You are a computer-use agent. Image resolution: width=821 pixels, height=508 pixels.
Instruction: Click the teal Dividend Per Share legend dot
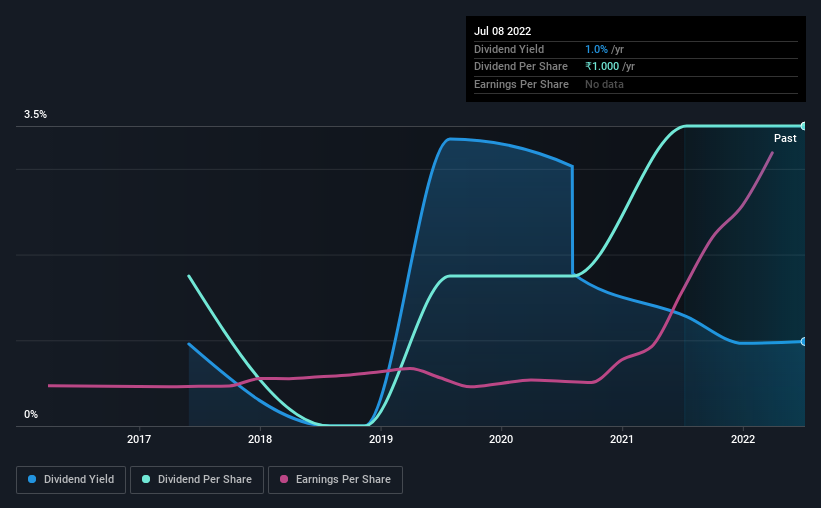point(146,479)
